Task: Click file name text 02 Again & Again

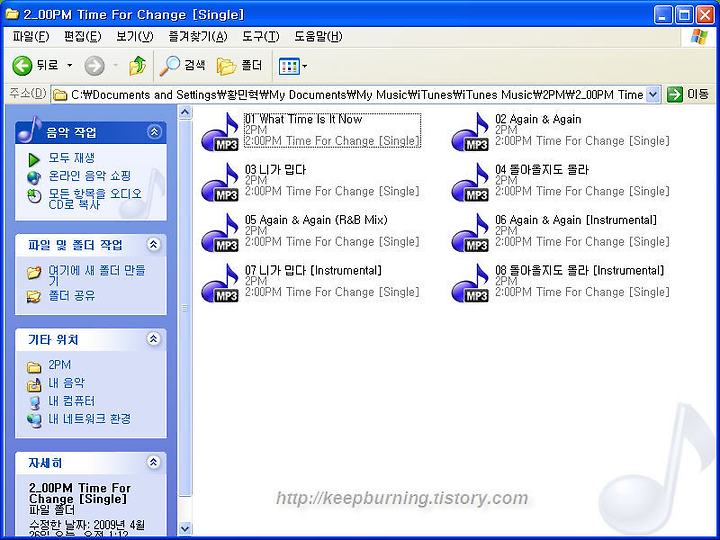Action: pos(538,119)
